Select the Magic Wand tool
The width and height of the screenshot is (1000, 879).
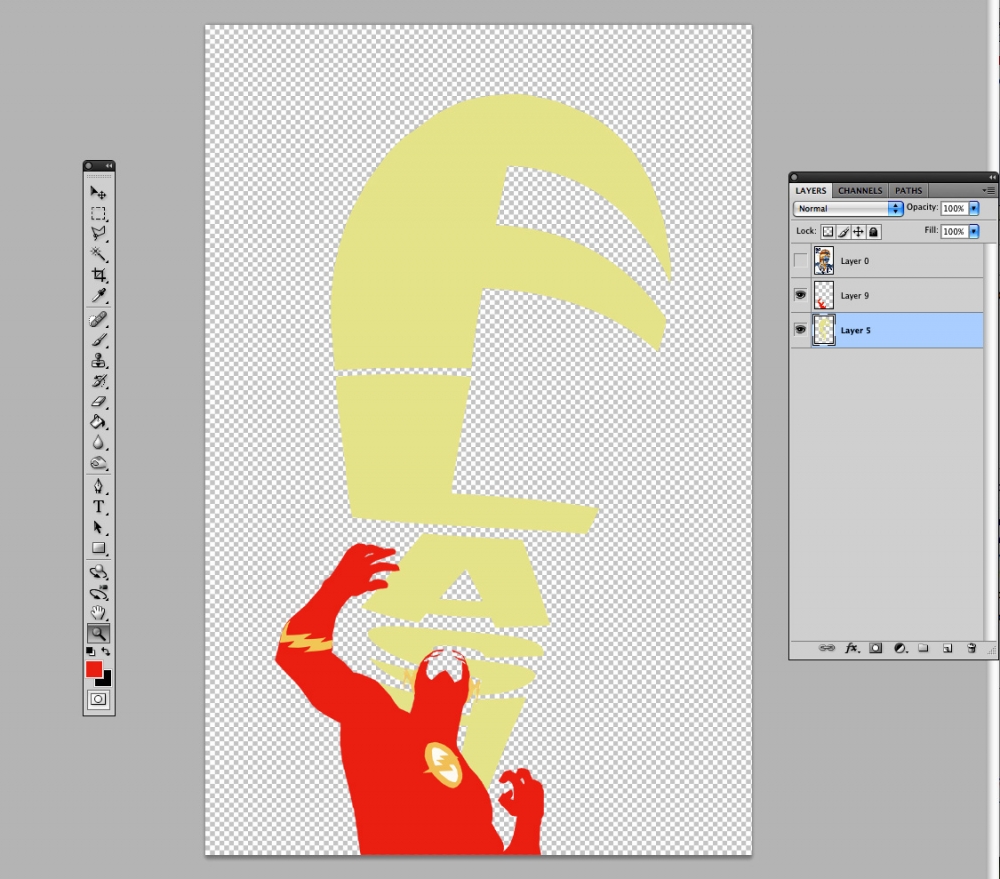point(98,255)
